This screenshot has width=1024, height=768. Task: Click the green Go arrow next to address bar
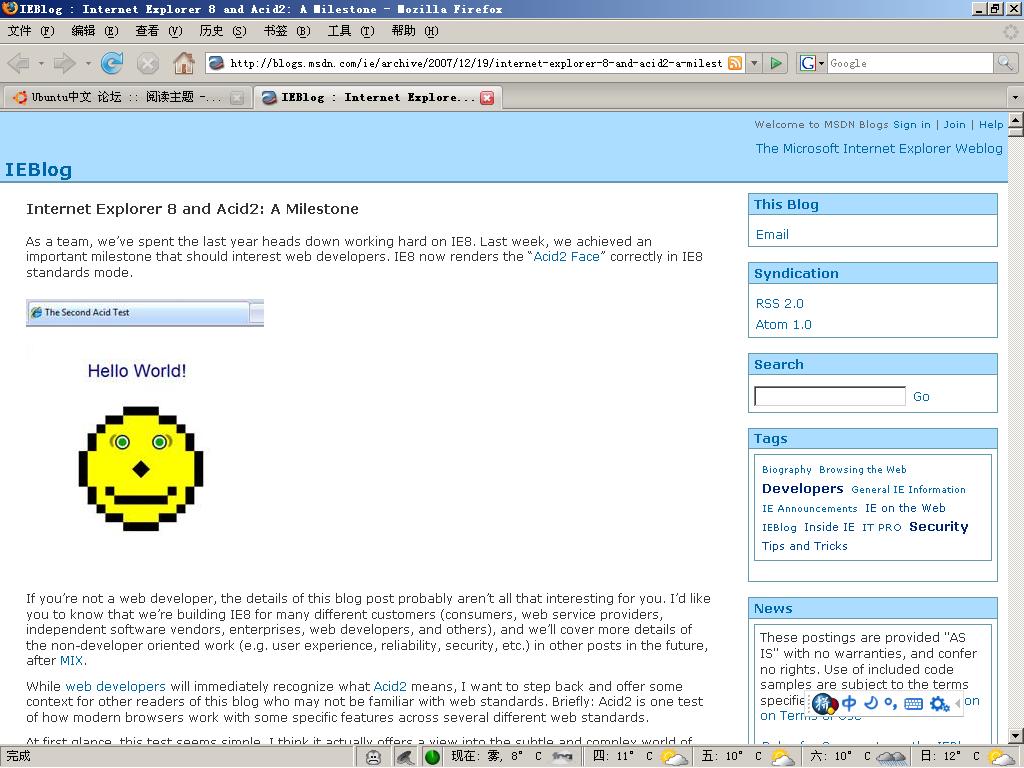[776, 63]
